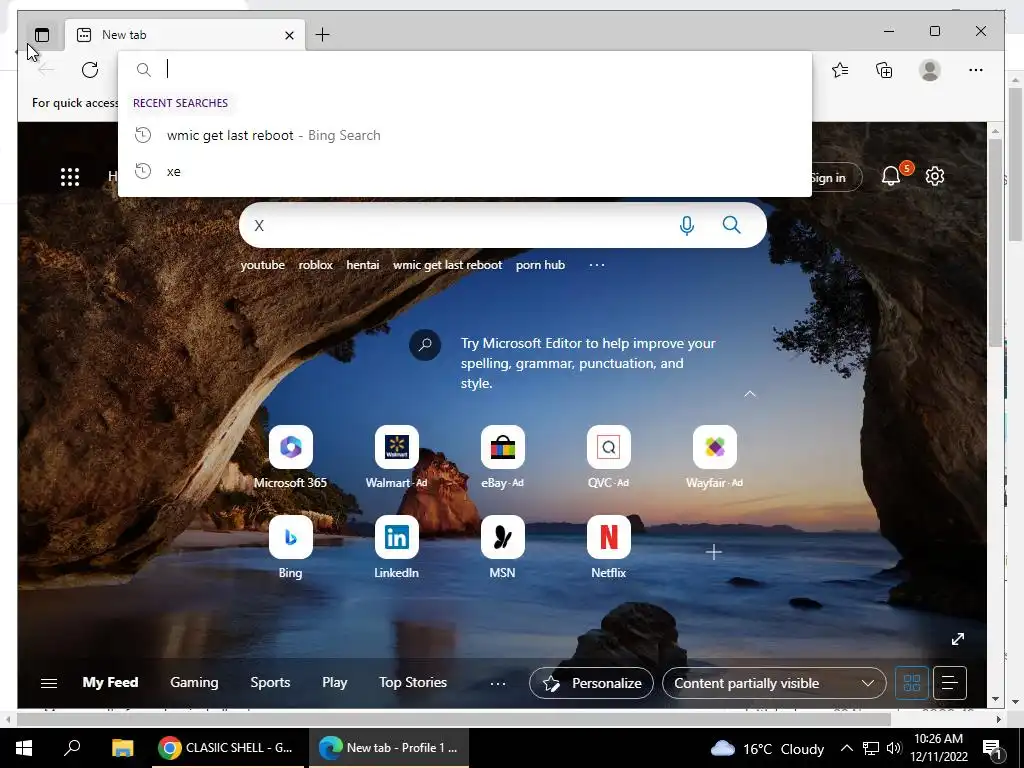
Task: Click the roblox trending search link
Action: click(315, 265)
